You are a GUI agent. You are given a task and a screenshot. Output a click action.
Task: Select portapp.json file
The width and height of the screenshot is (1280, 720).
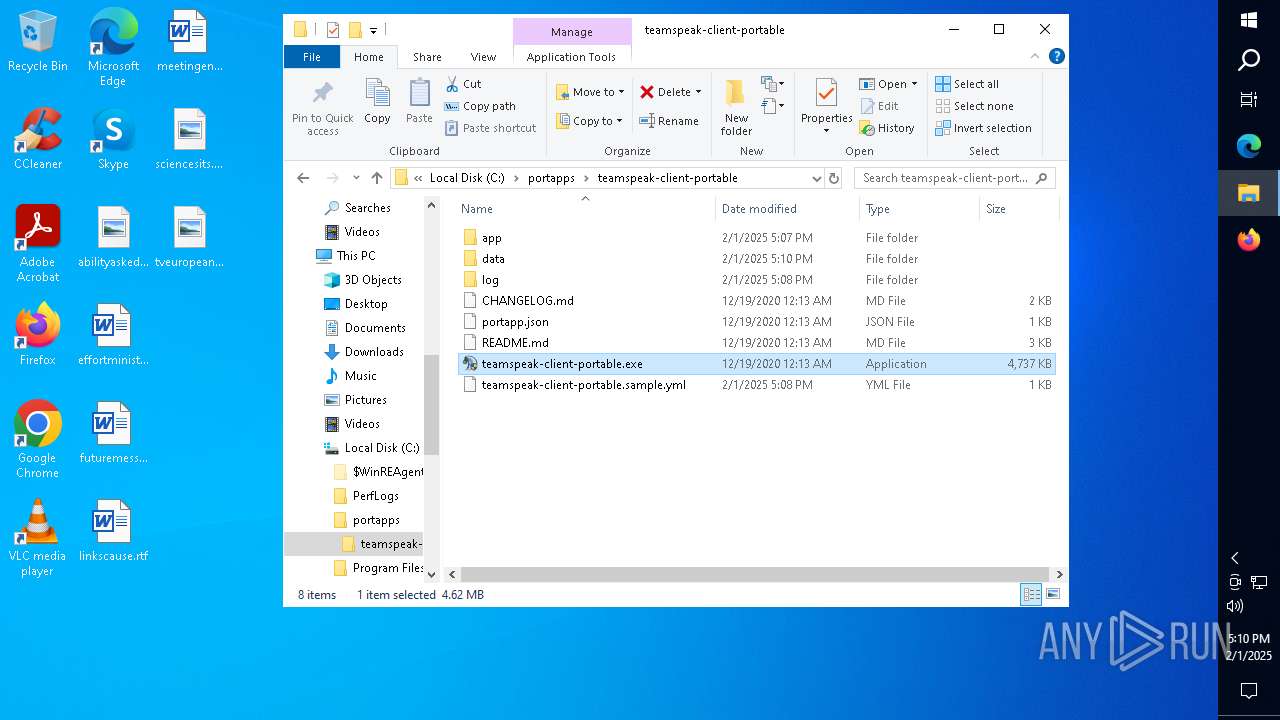click(x=756, y=322)
